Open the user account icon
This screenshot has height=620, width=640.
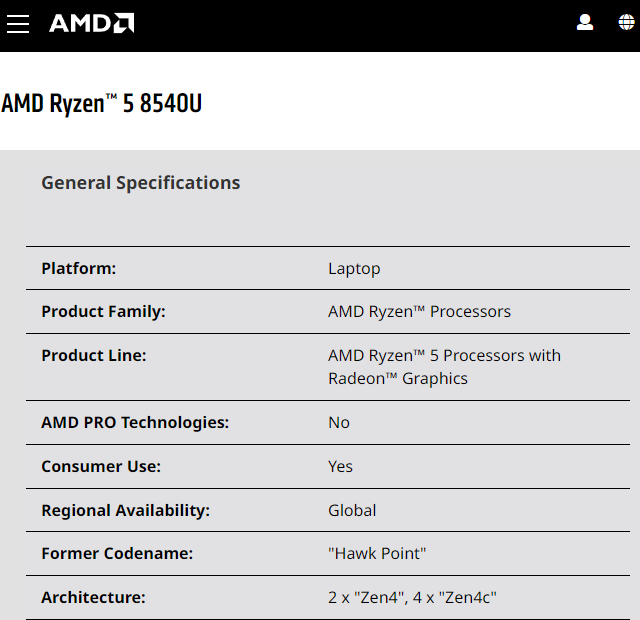584,22
